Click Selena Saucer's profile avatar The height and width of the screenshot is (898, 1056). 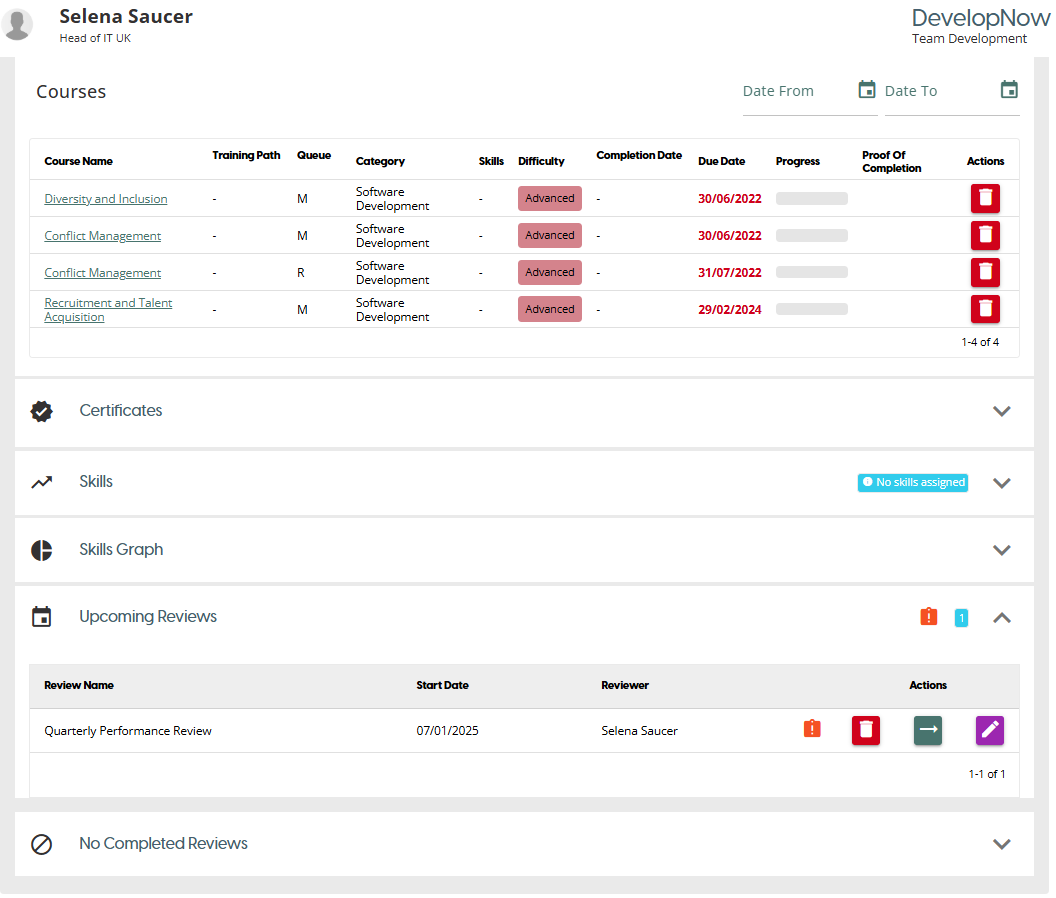click(x=18, y=25)
